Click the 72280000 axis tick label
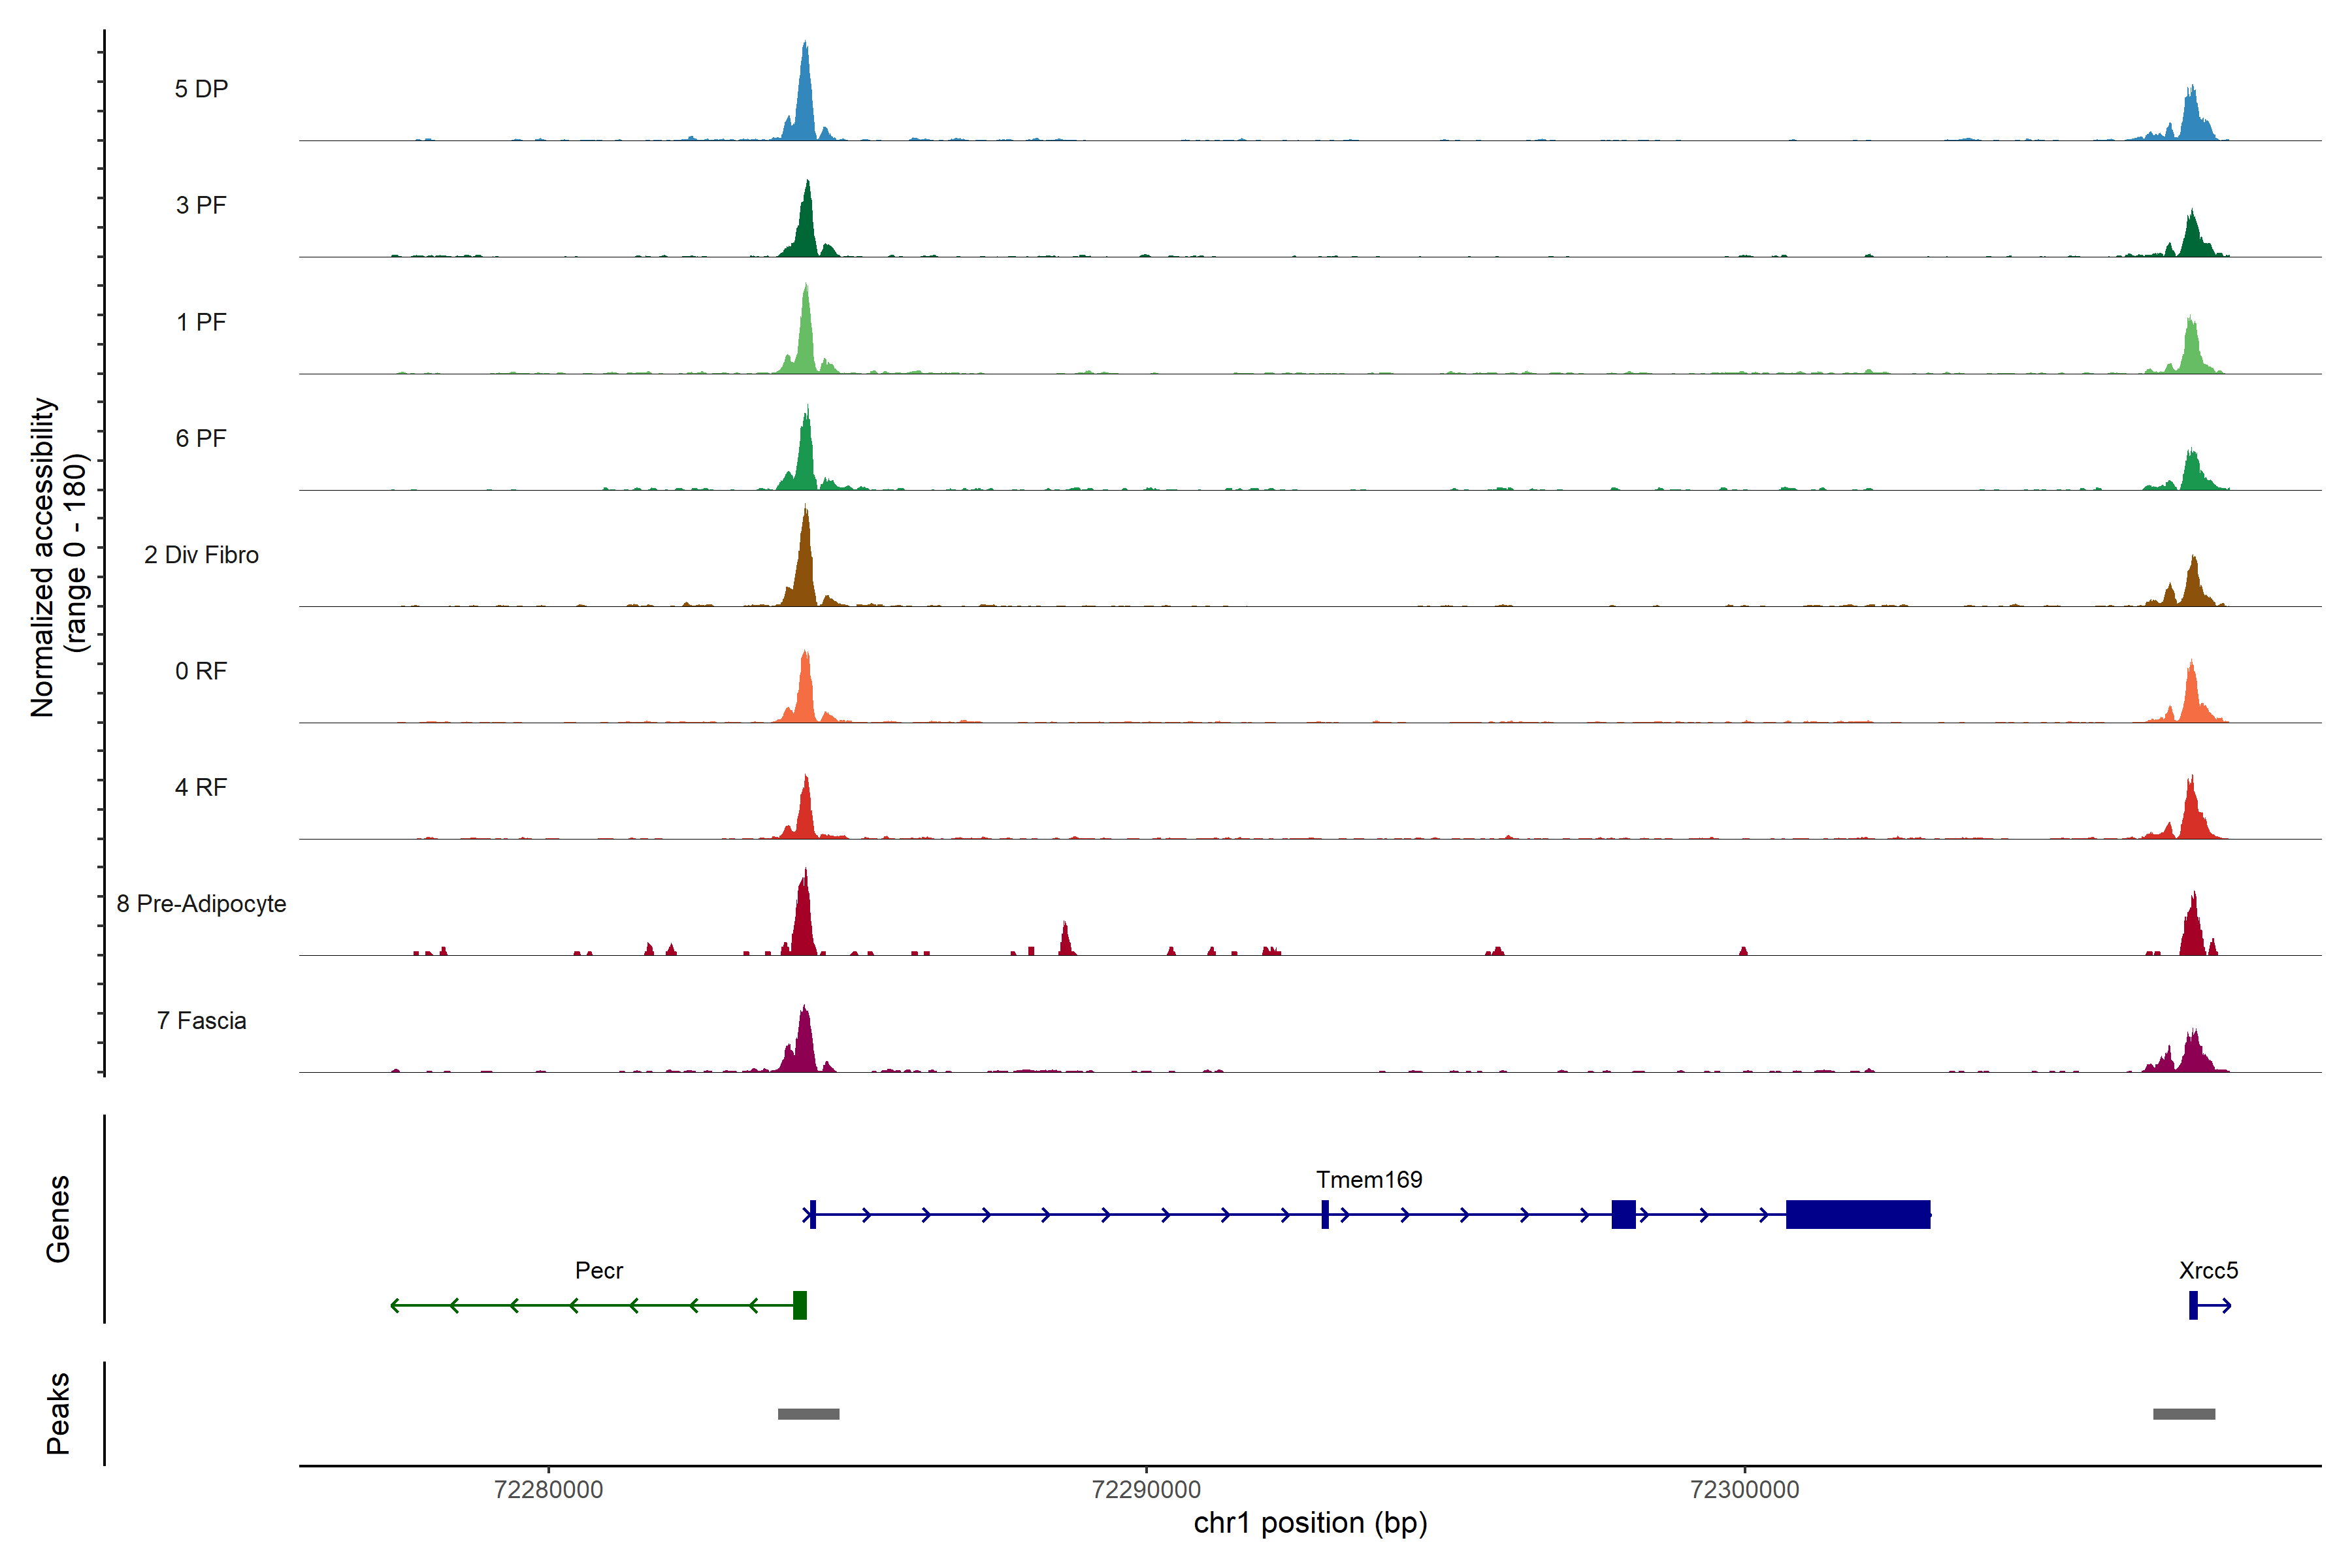Image resolution: width=2352 pixels, height=1568 pixels. click(548, 1489)
